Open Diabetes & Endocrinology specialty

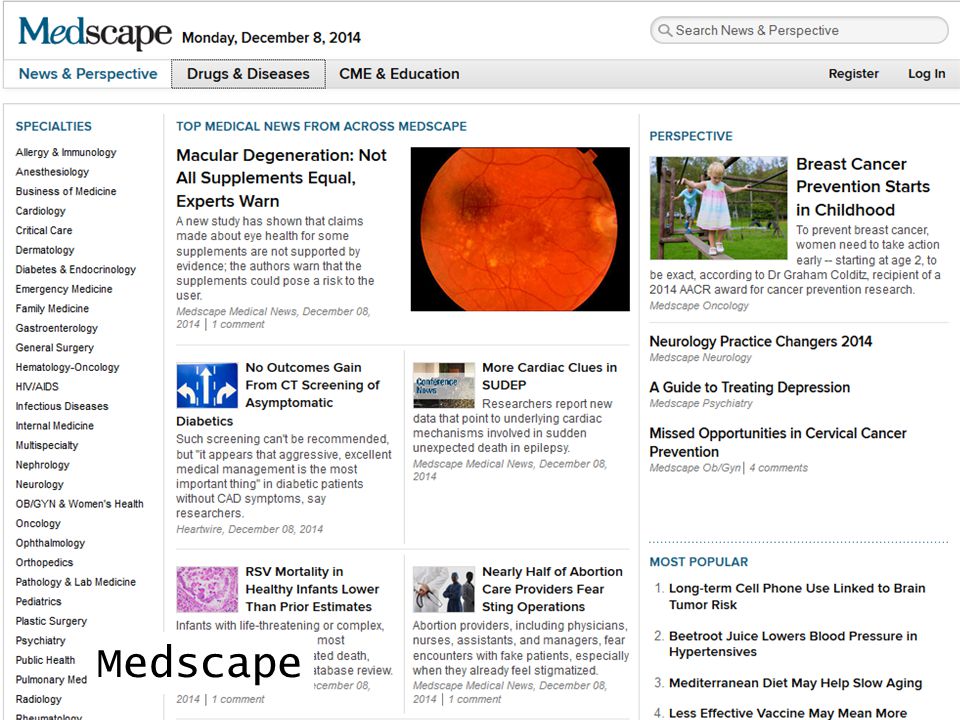click(76, 270)
